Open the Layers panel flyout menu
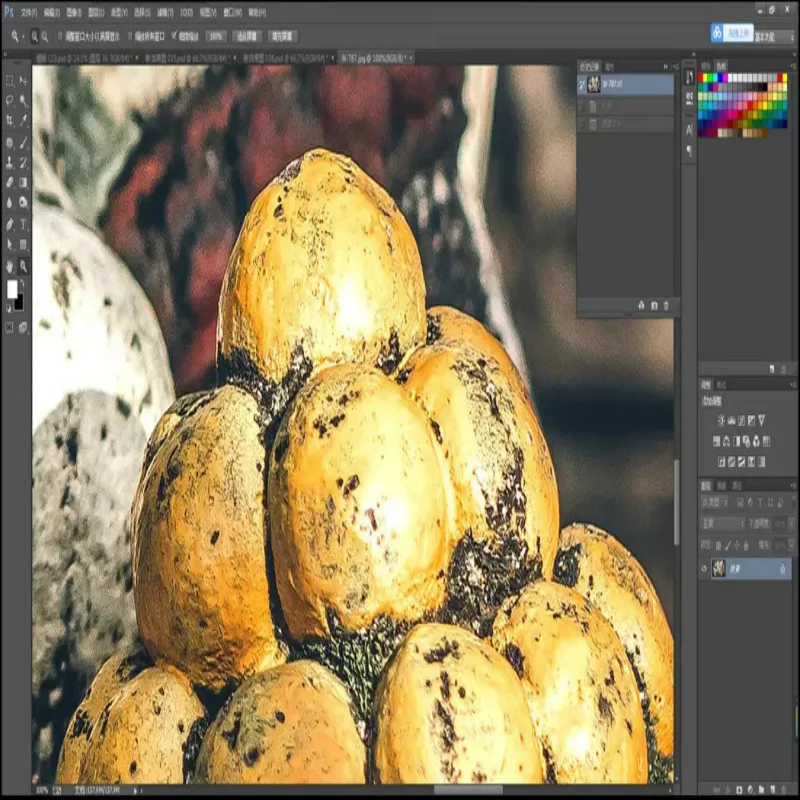 point(793,485)
